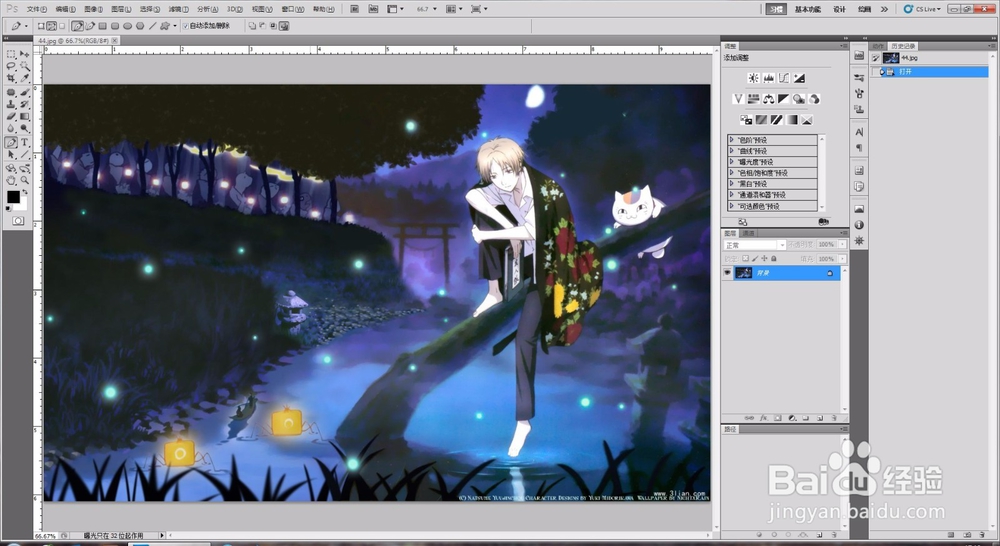The width and height of the screenshot is (1000, 546).
Task: Switch to the 通道 tab
Action: [x=749, y=233]
